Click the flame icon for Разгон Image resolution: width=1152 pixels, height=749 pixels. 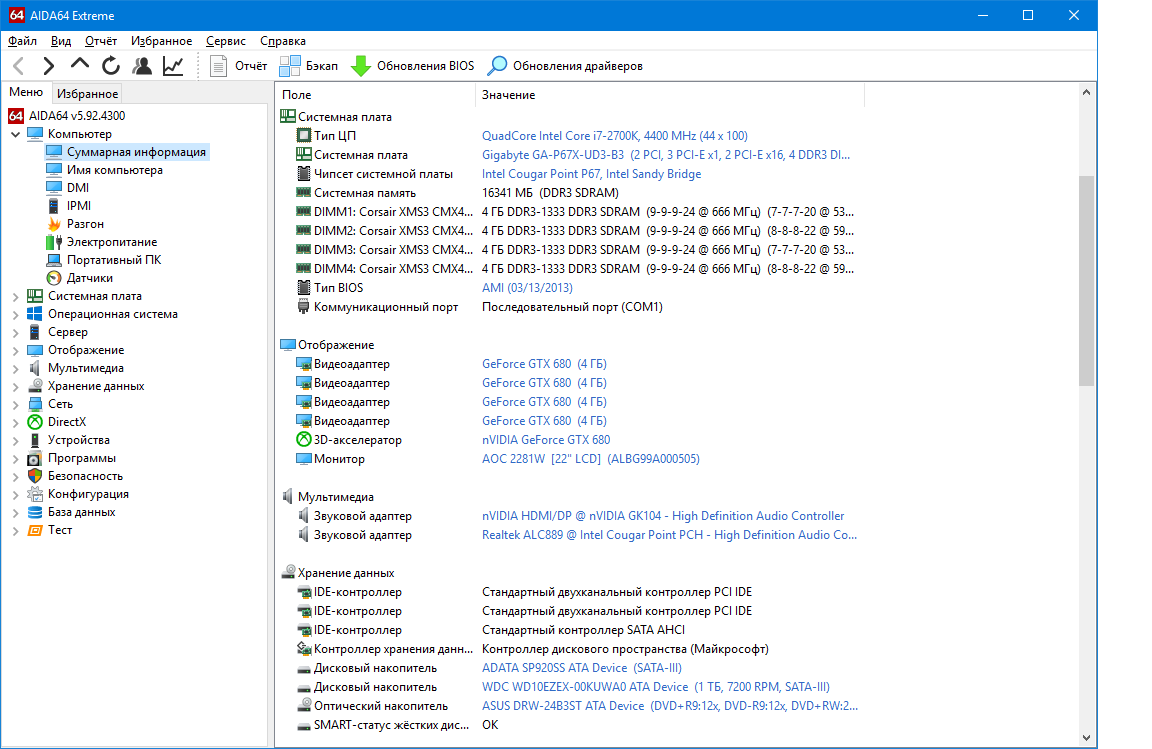pyautogui.click(x=54, y=224)
